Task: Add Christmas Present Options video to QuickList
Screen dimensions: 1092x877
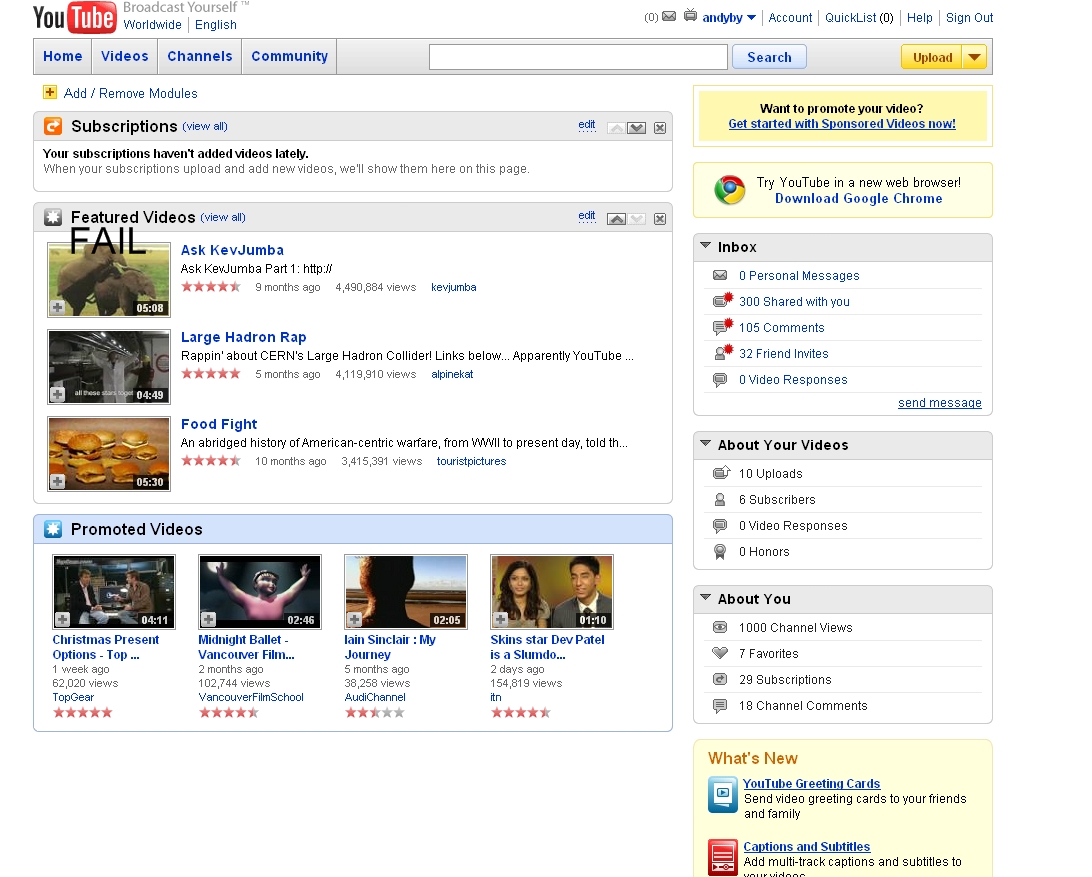Action: pyautogui.click(x=63, y=619)
